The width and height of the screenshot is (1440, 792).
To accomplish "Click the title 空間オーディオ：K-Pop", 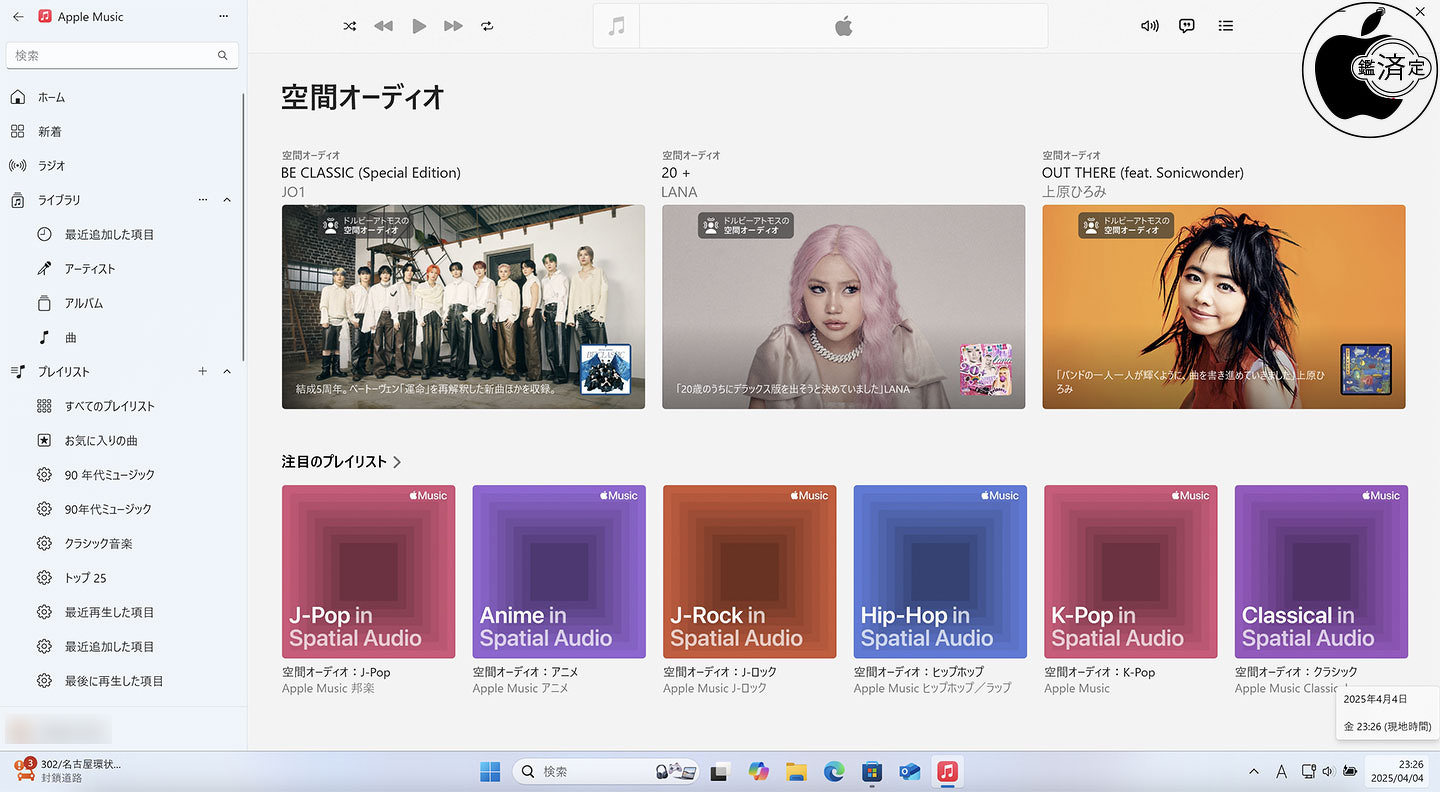I will tap(1100, 672).
